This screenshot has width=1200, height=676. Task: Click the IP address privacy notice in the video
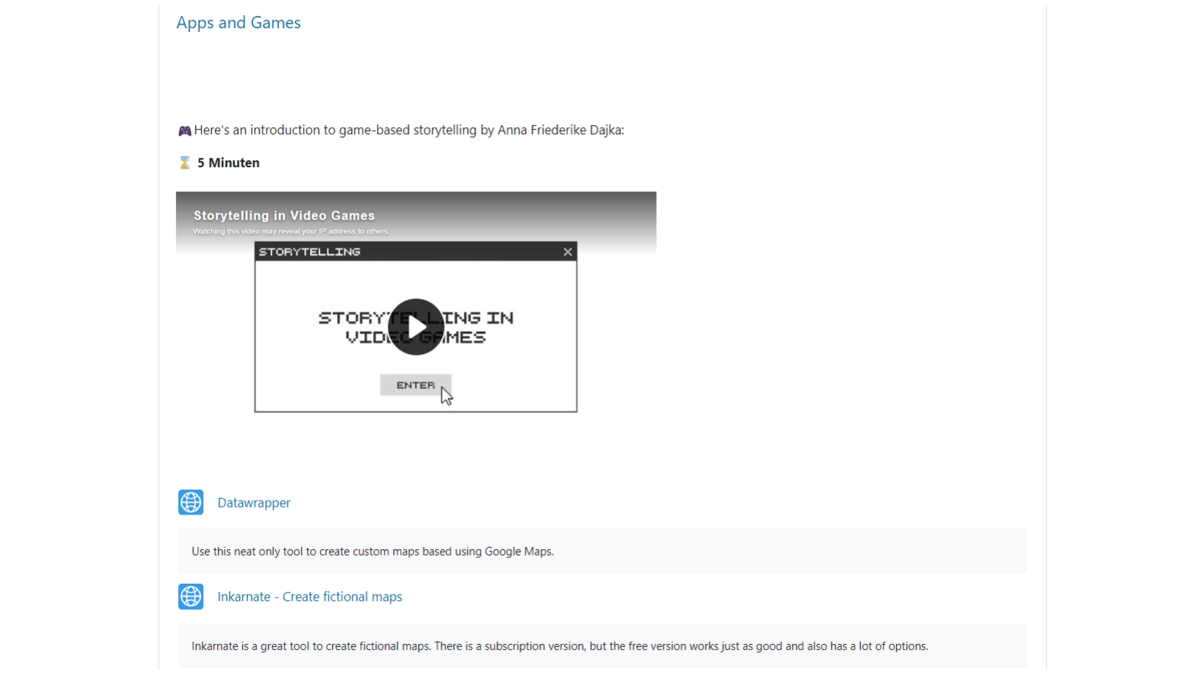(x=291, y=231)
